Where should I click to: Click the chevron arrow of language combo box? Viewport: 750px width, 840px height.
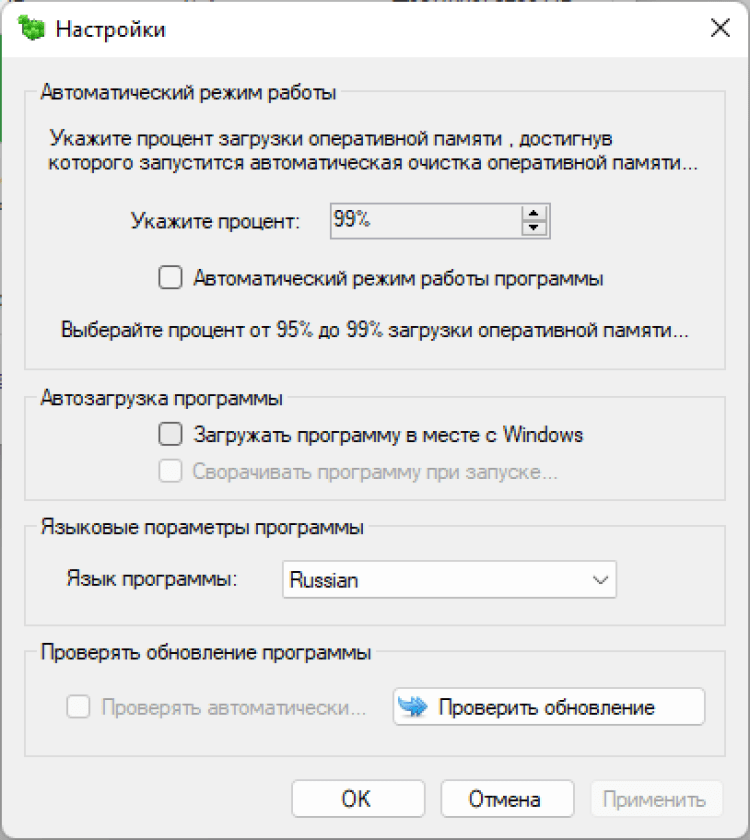600,580
